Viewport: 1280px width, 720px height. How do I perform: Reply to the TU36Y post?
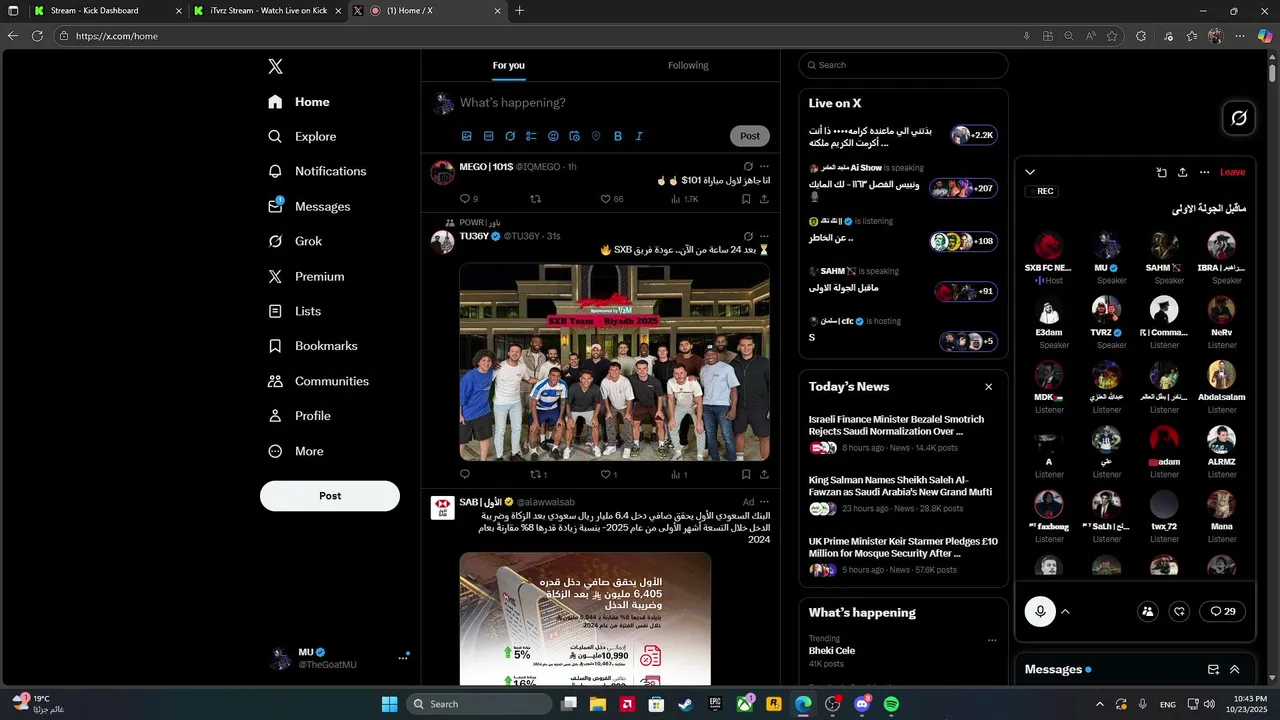[x=465, y=474]
